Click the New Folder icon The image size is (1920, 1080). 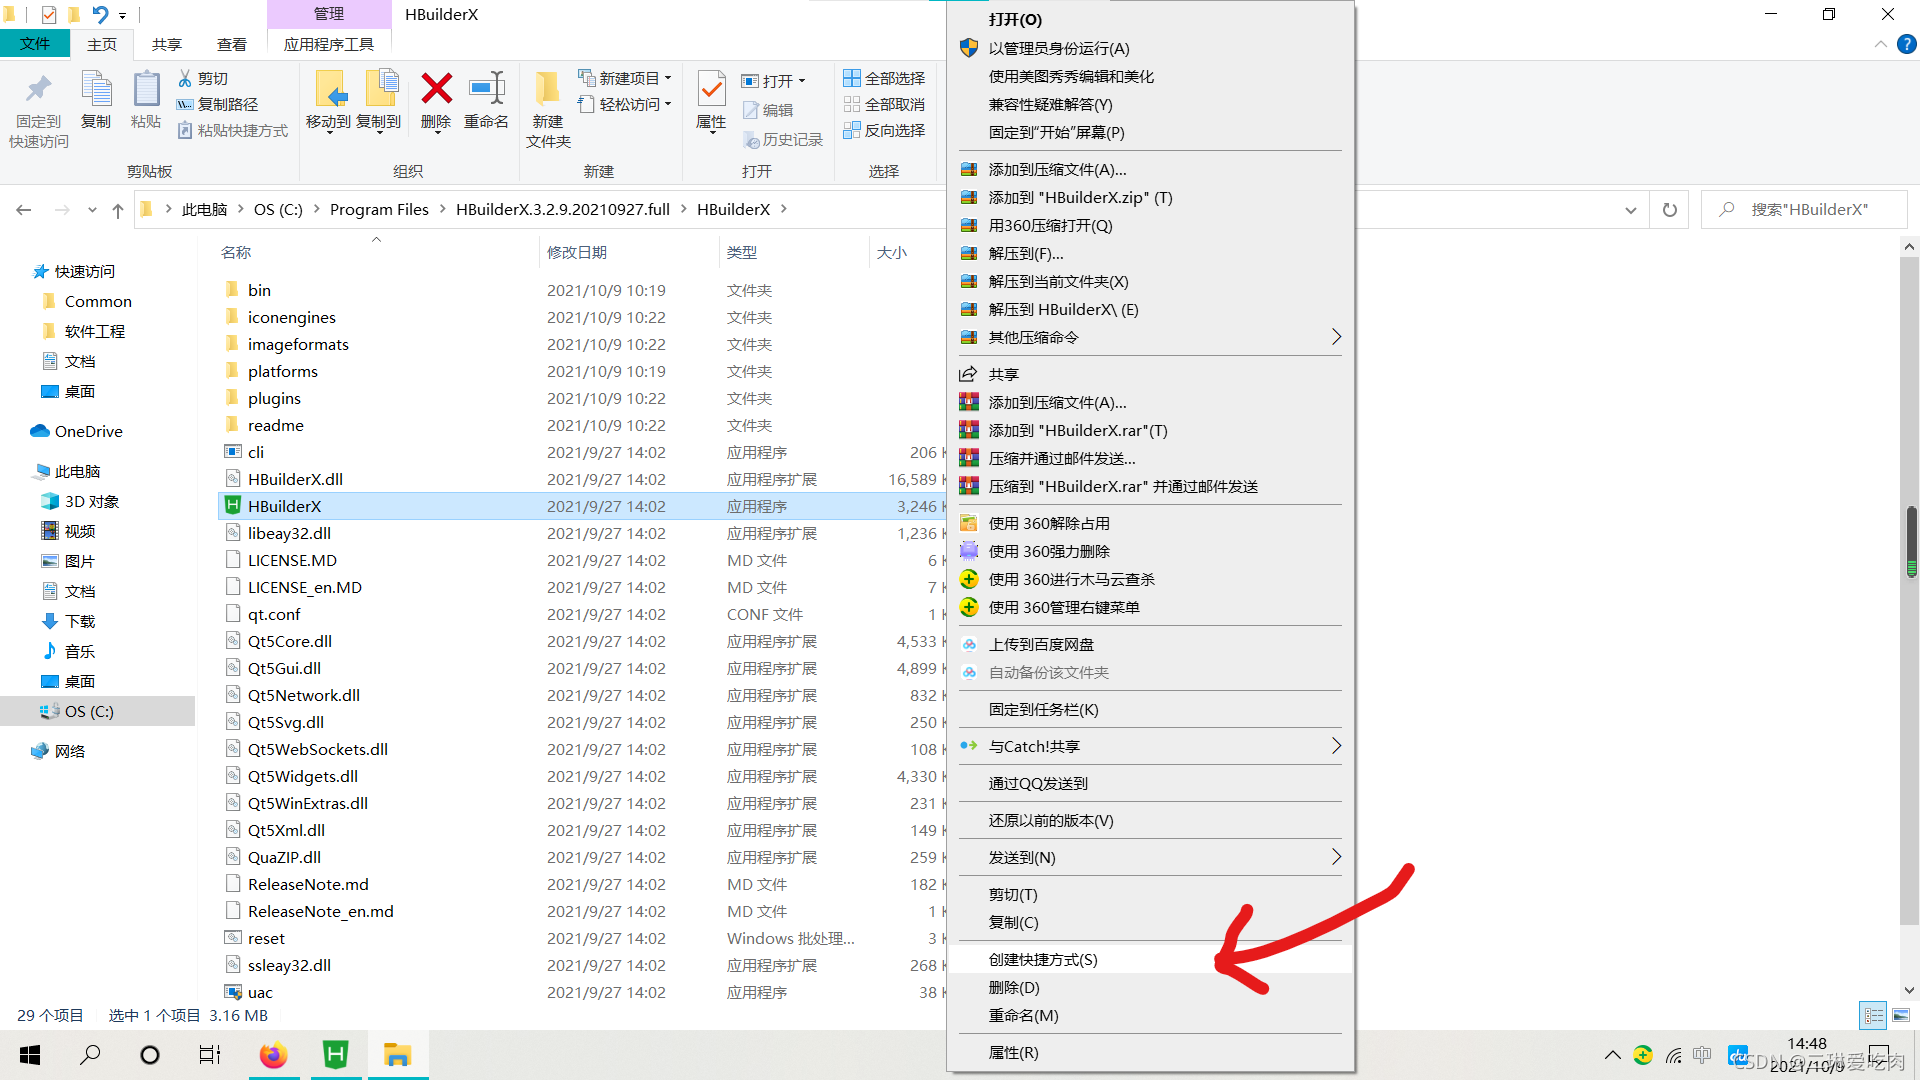[547, 90]
